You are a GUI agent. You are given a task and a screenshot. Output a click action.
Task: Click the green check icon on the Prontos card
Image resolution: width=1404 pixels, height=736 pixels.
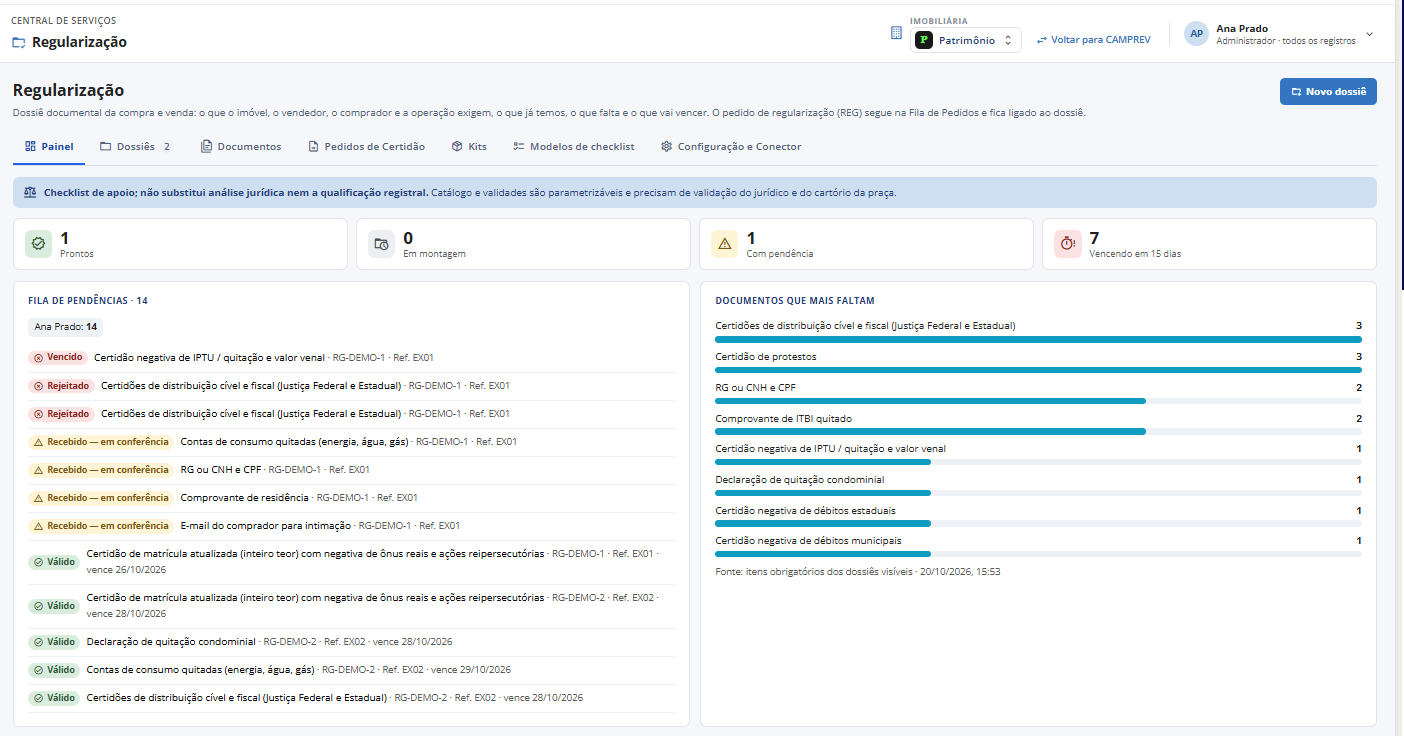coord(38,243)
